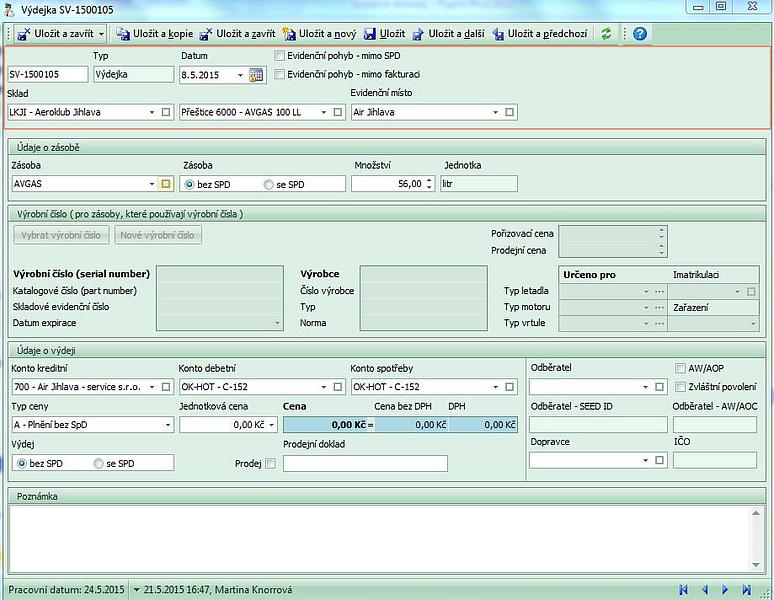Go to first record navigation arrow

684,590
